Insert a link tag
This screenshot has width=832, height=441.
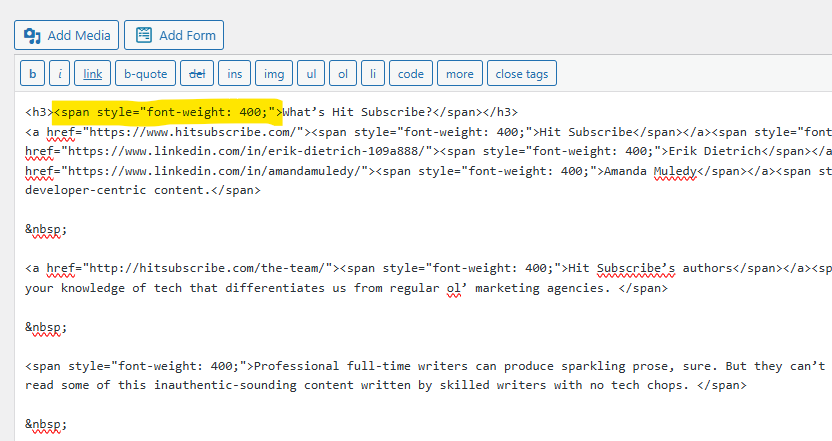[x=92, y=73]
